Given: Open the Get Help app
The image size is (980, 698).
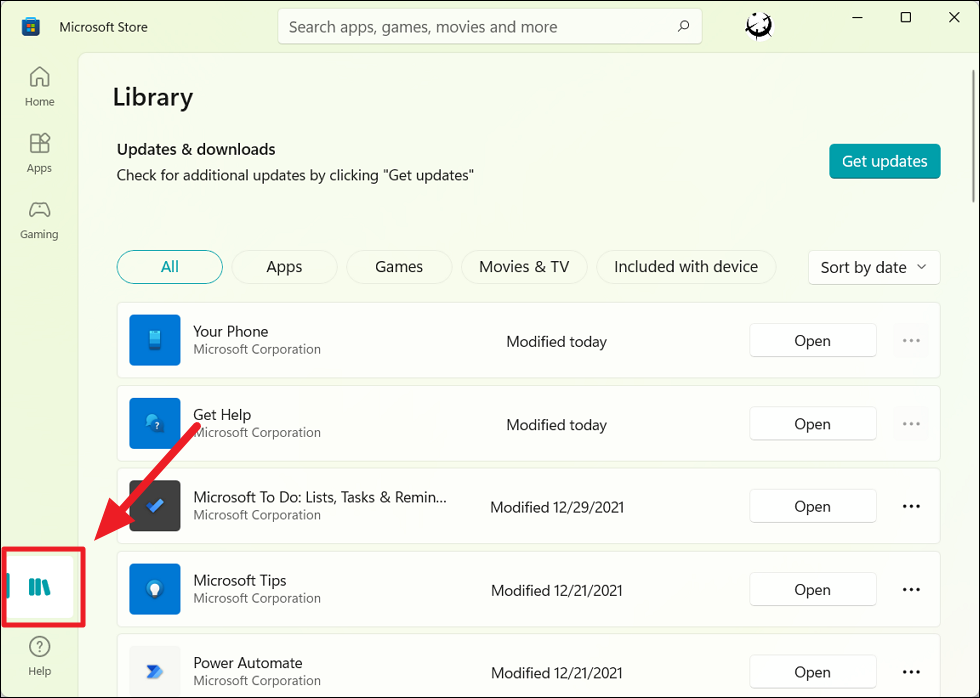Looking at the screenshot, I should click(x=812, y=424).
